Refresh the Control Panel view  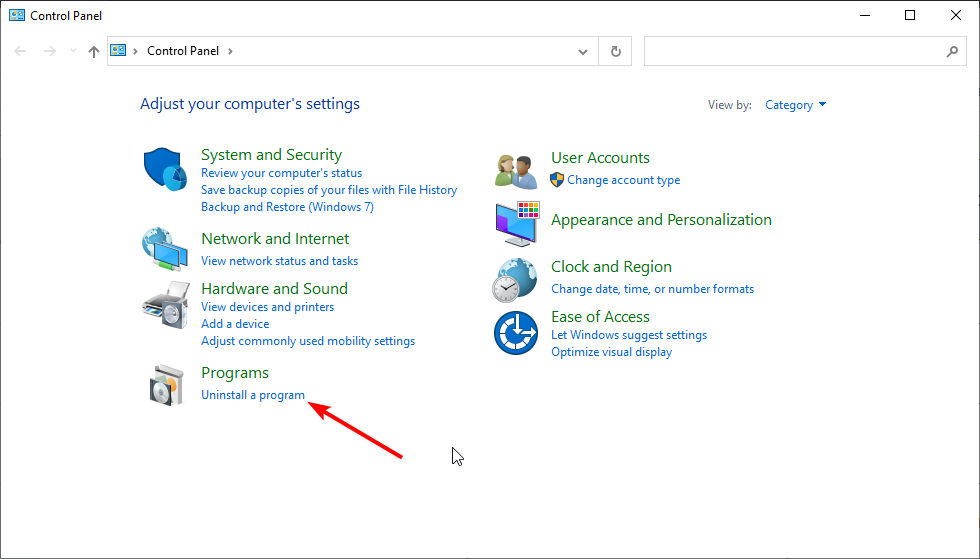pos(615,51)
